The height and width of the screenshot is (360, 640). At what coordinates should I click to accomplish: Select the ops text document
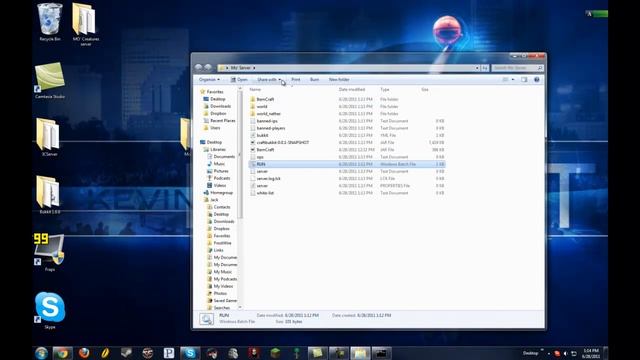point(347,157)
